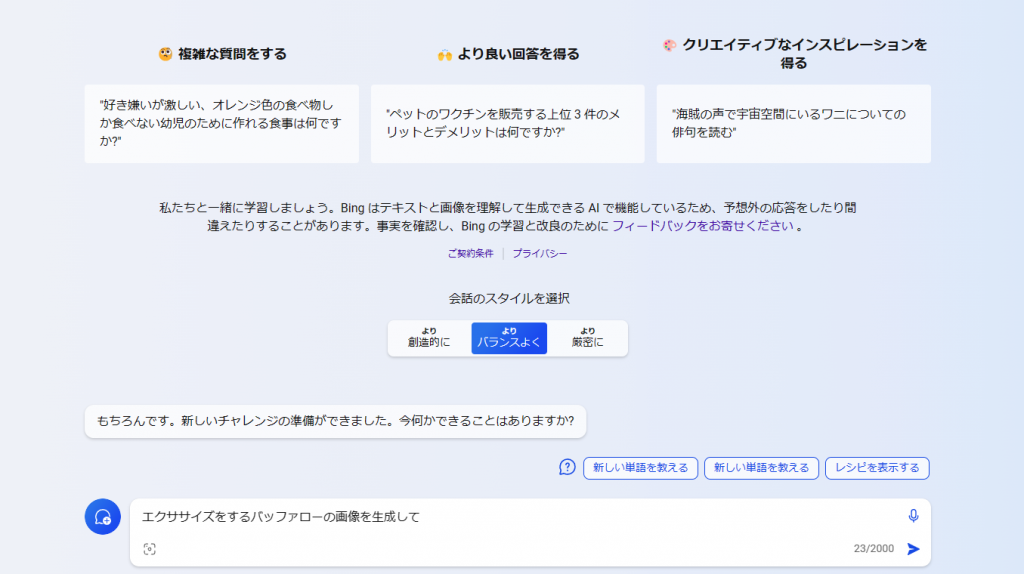Click the 会話のスタイルを選択 label
Image resolution: width=1024 pixels, height=574 pixels.
coord(509,298)
